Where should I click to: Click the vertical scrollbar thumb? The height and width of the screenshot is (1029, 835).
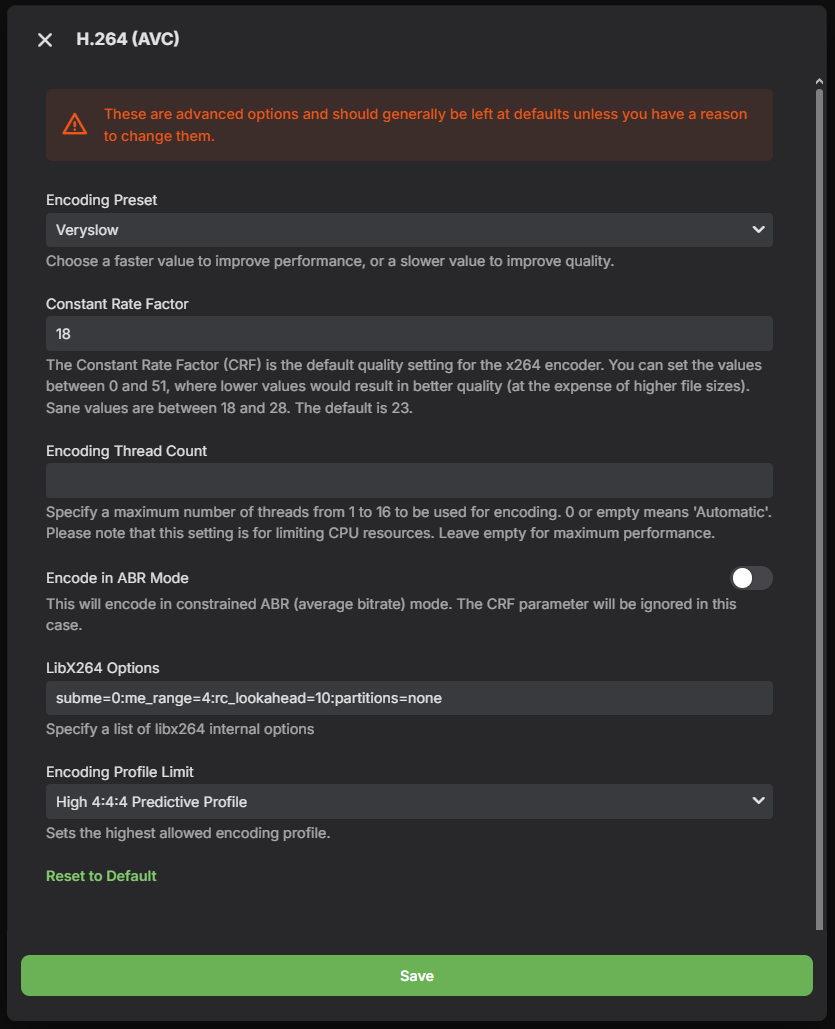pyautogui.click(x=819, y=509)
